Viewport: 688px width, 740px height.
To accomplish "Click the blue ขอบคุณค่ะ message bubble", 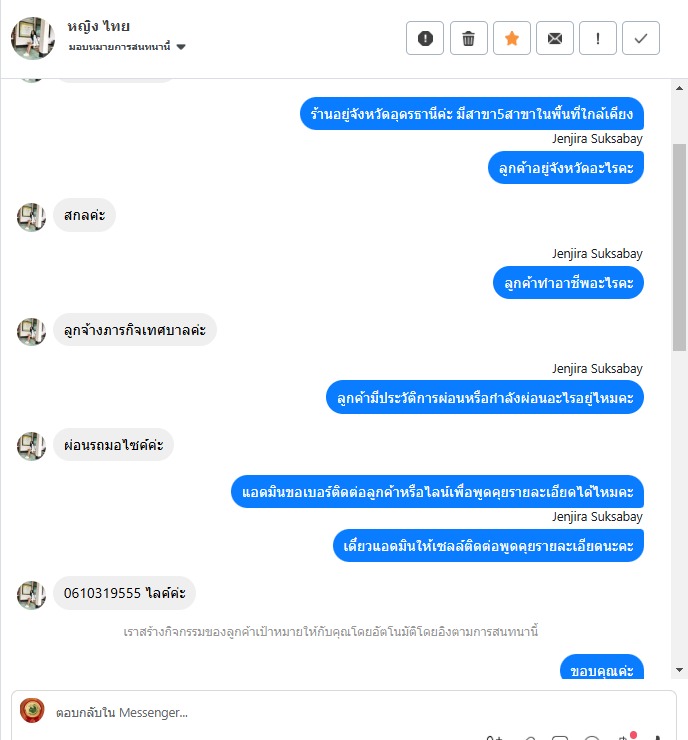I will pos(602,667).
